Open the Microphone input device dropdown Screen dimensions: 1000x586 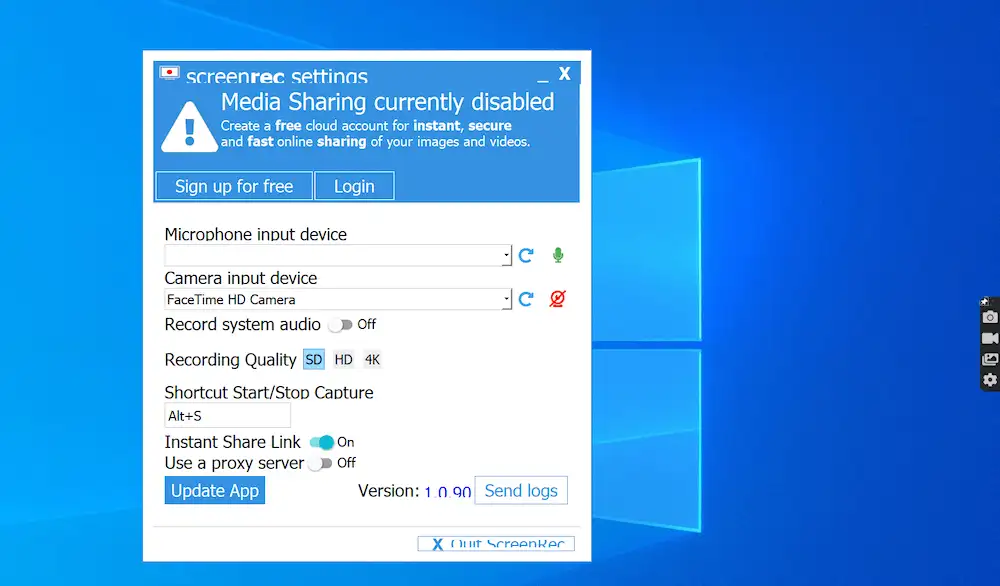coord(338,256)
